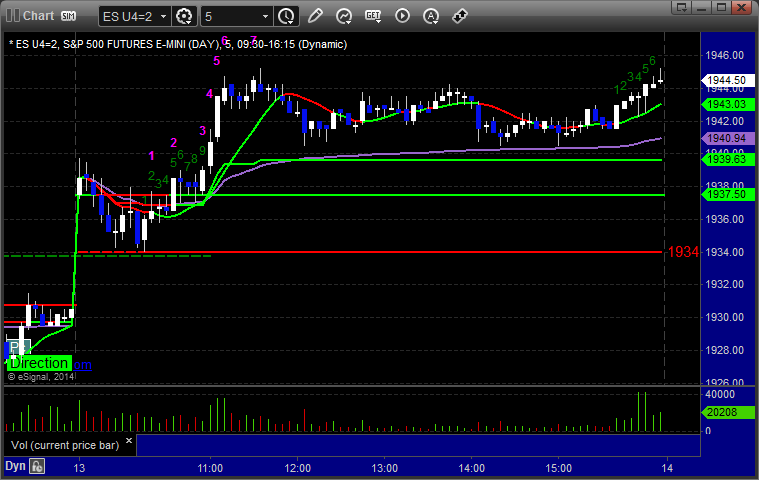The image size is (759, 480).
Task: Click the 1930.00 price axis label
Action: tap(725, 317)
